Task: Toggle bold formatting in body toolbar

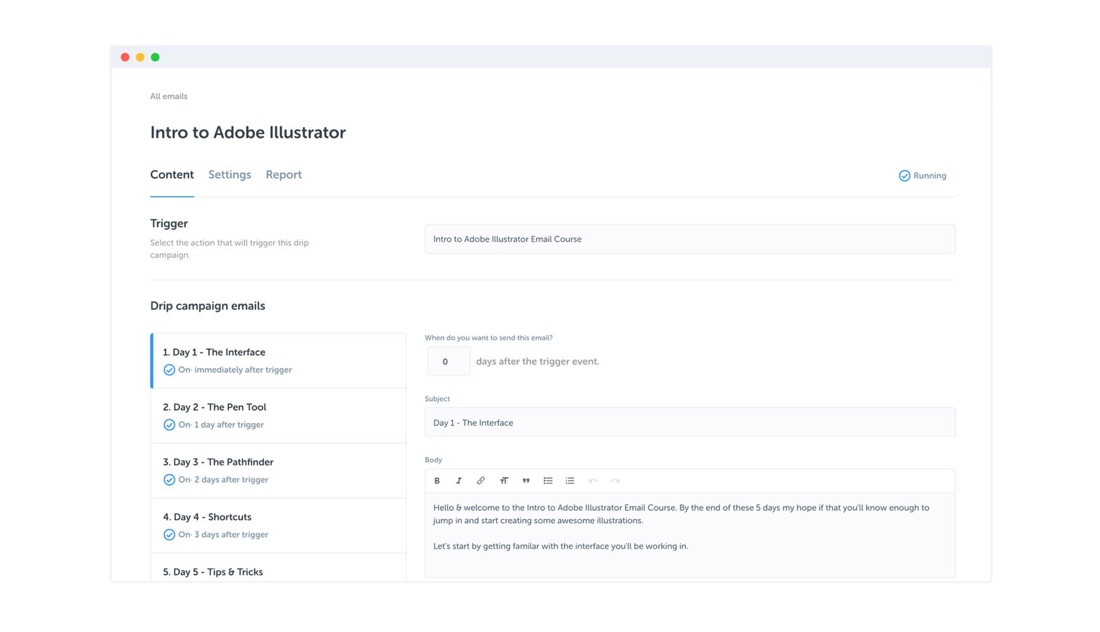Action: pos(437,480)
